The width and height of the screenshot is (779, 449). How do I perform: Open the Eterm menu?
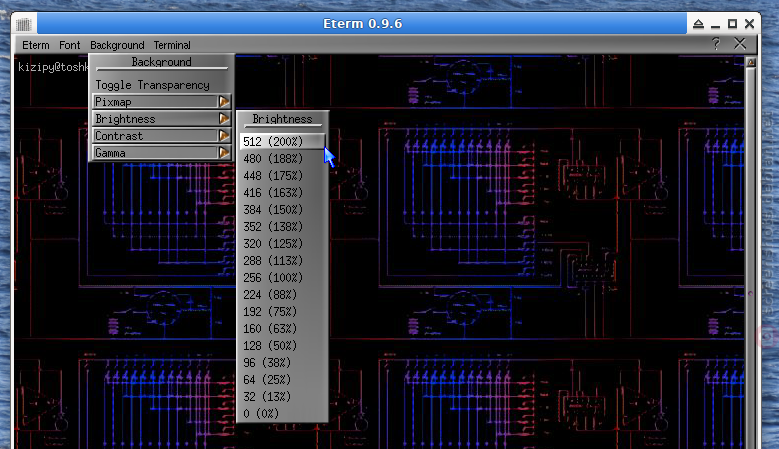pos(36,45)
